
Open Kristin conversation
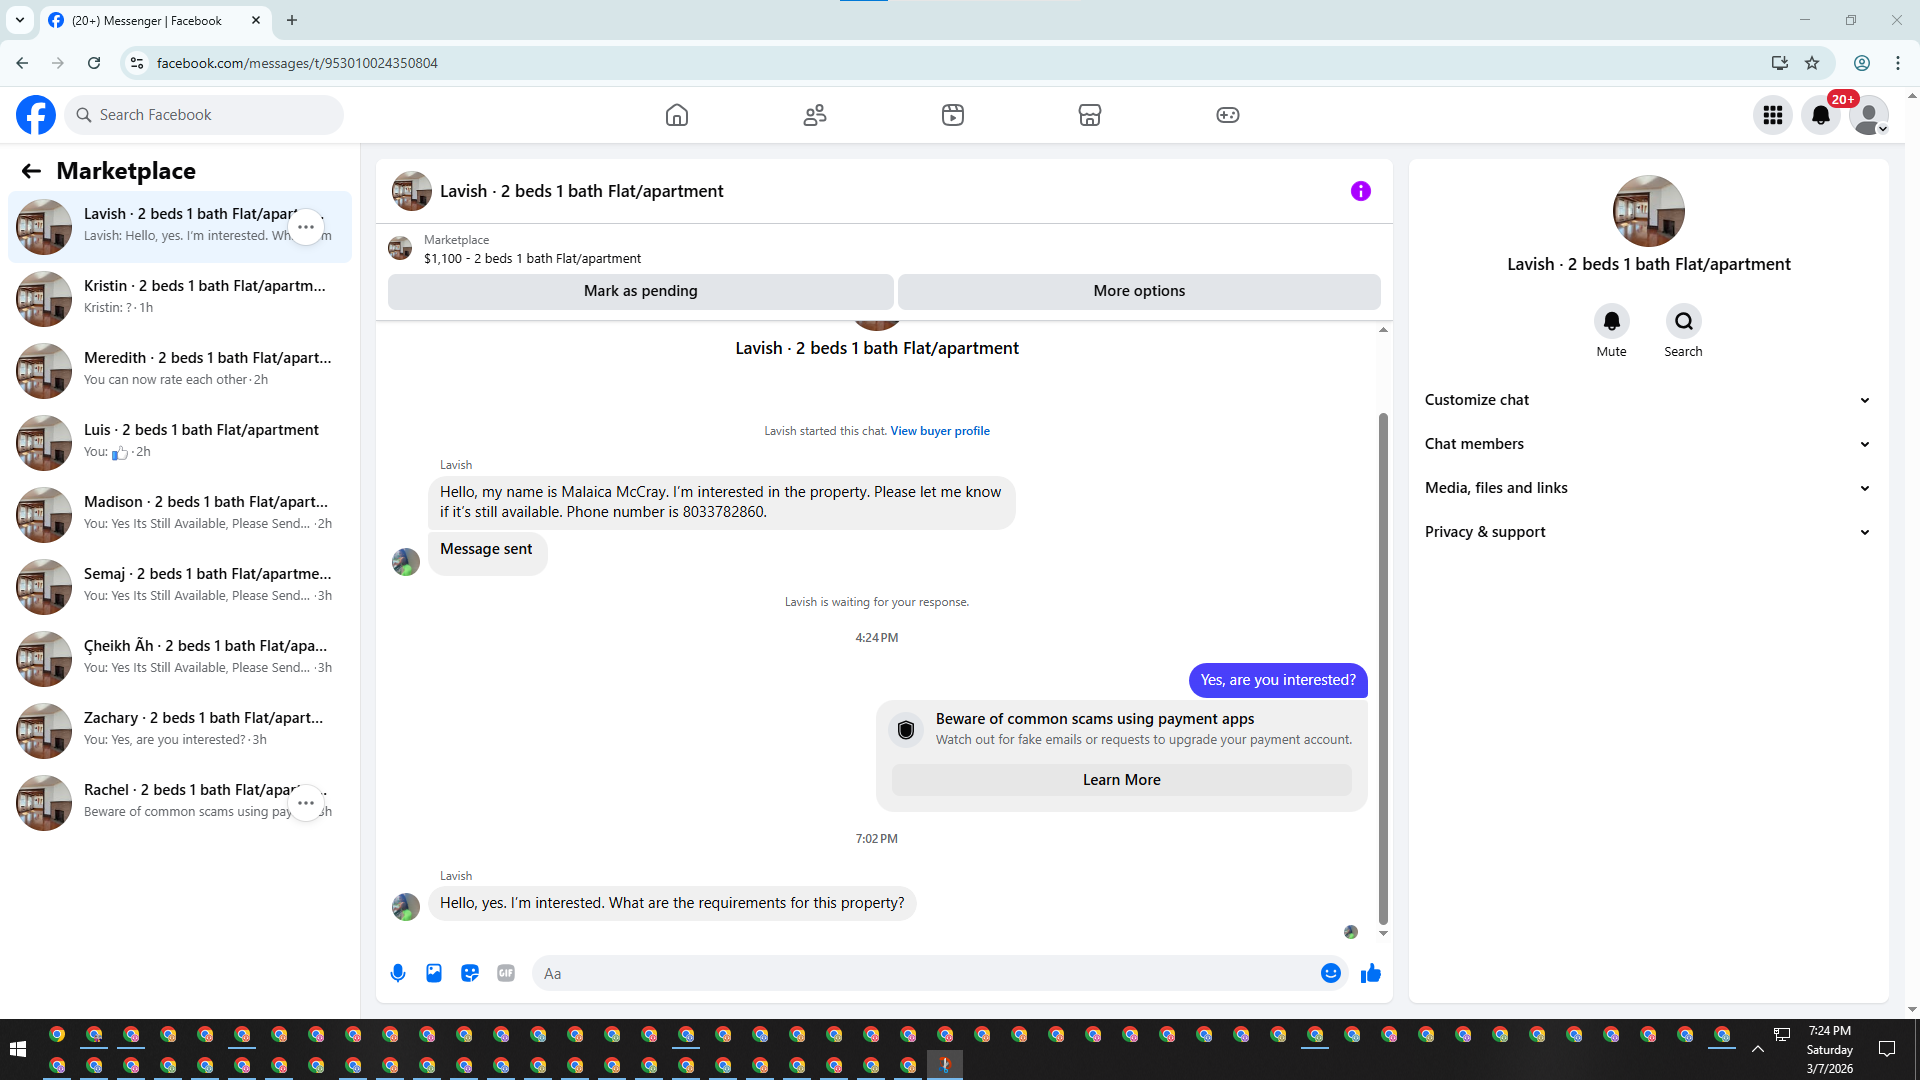[180, 299]
